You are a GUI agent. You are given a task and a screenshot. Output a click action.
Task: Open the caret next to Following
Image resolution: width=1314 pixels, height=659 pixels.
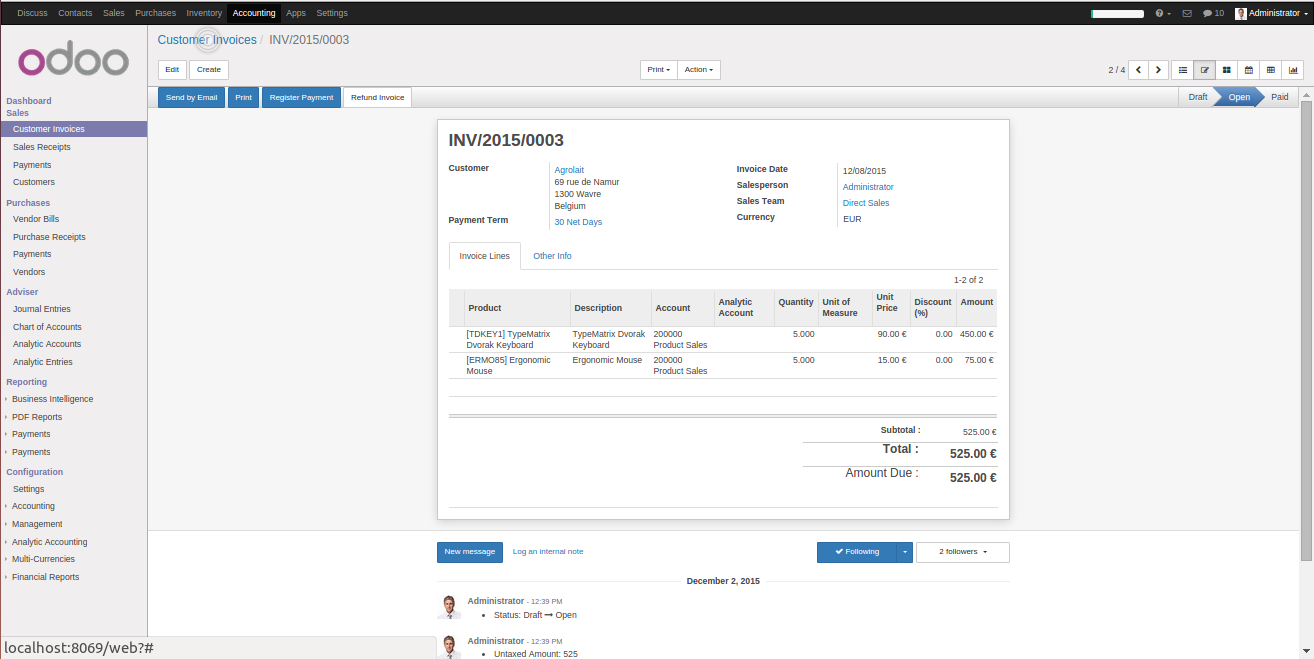(x=904, y=552)
